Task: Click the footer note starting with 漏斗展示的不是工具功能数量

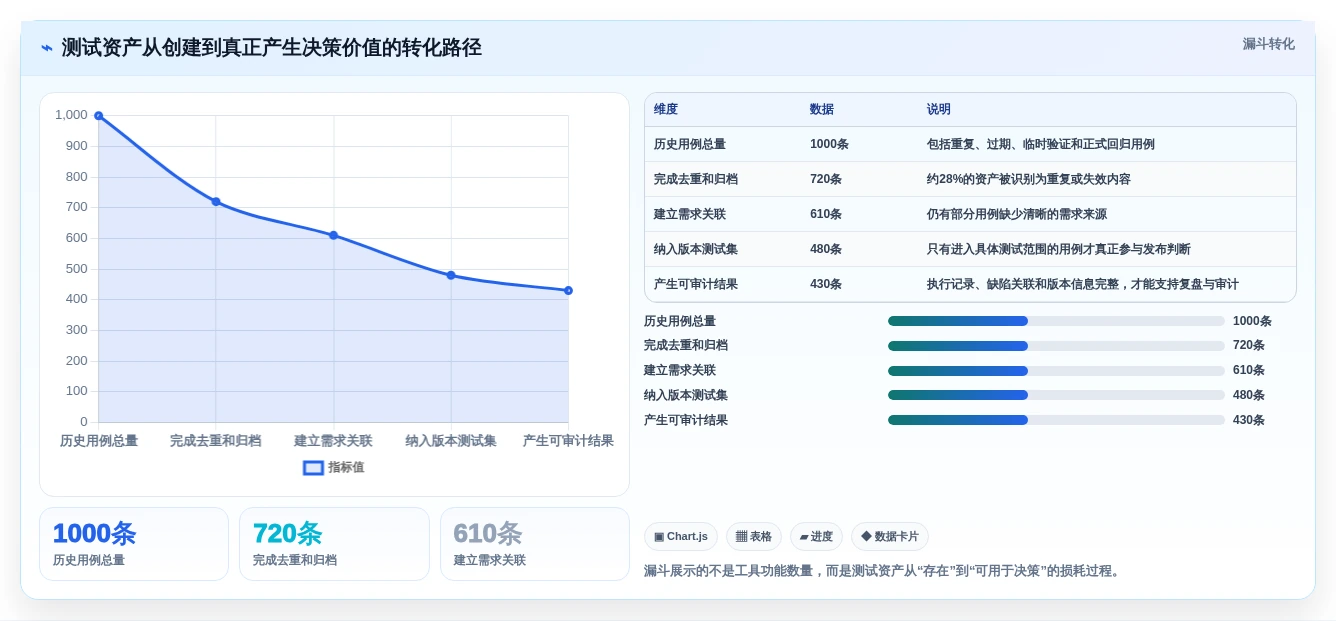Action: coord(884,571)
